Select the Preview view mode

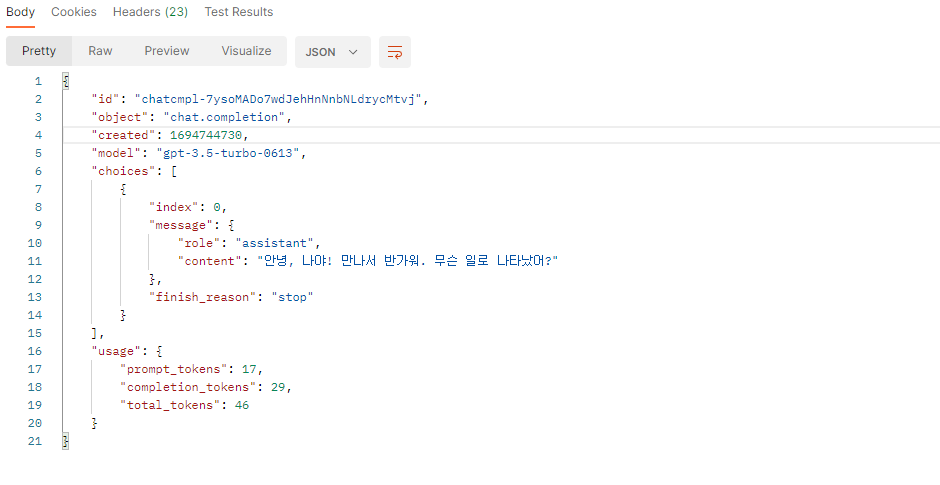(x=167, y=51)
